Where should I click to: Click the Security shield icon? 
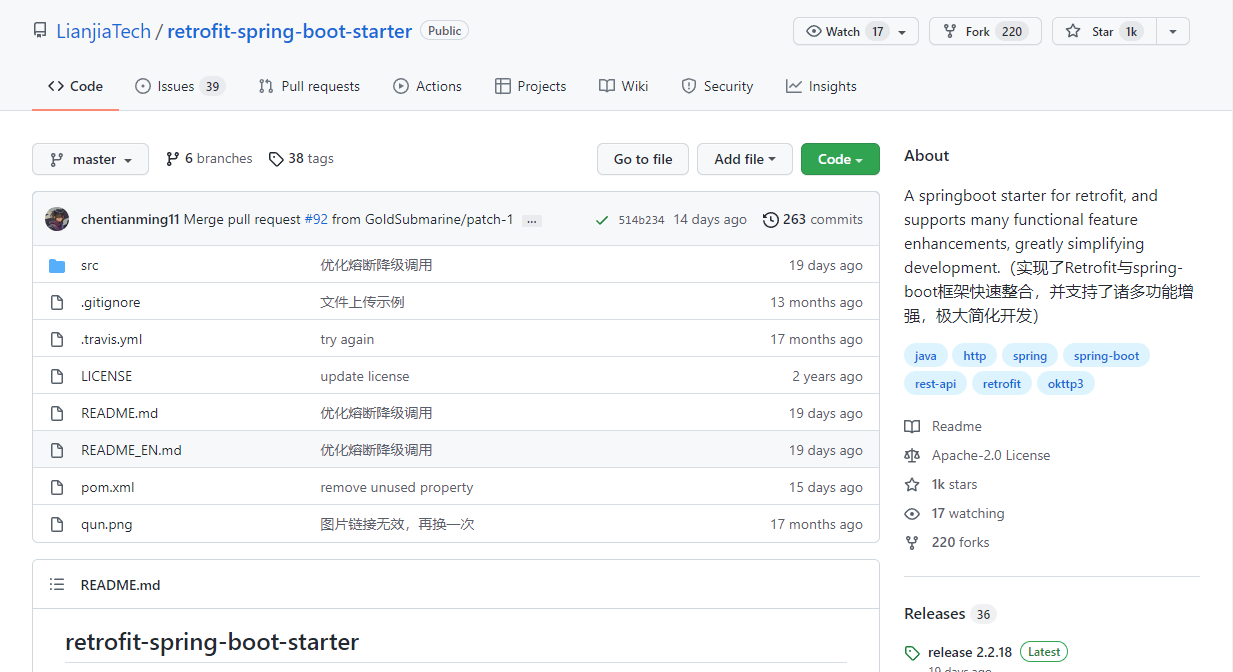689,86
